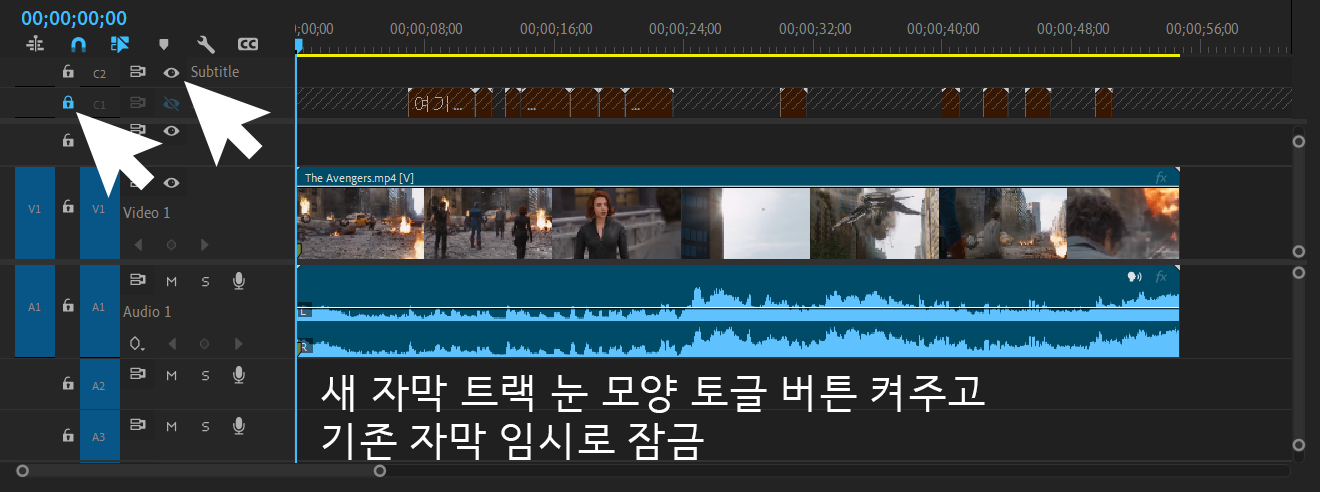Mute Audio 1 with the M button
The image size is (1320, 492).
pyautogui.click(x=171, y=281)
